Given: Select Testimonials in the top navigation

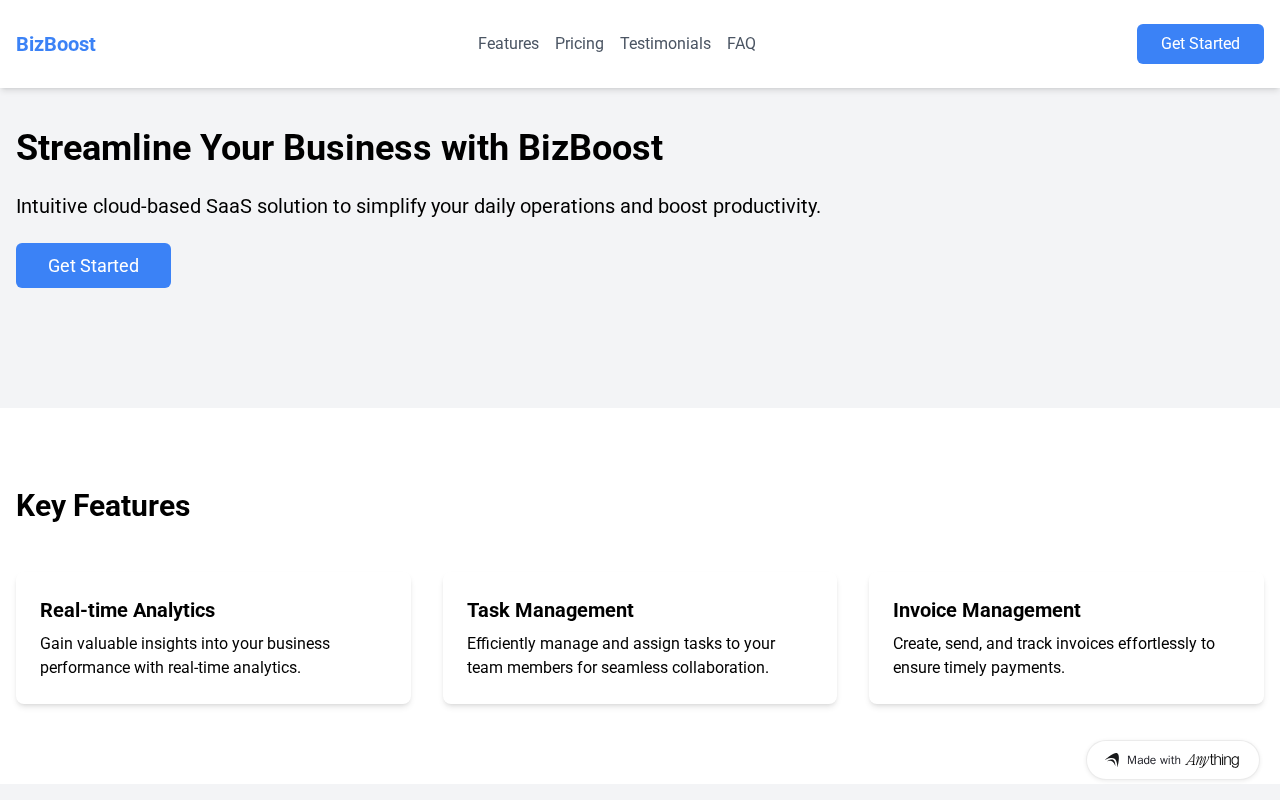Looking at the screenshot, I should [x=665, y=44].
